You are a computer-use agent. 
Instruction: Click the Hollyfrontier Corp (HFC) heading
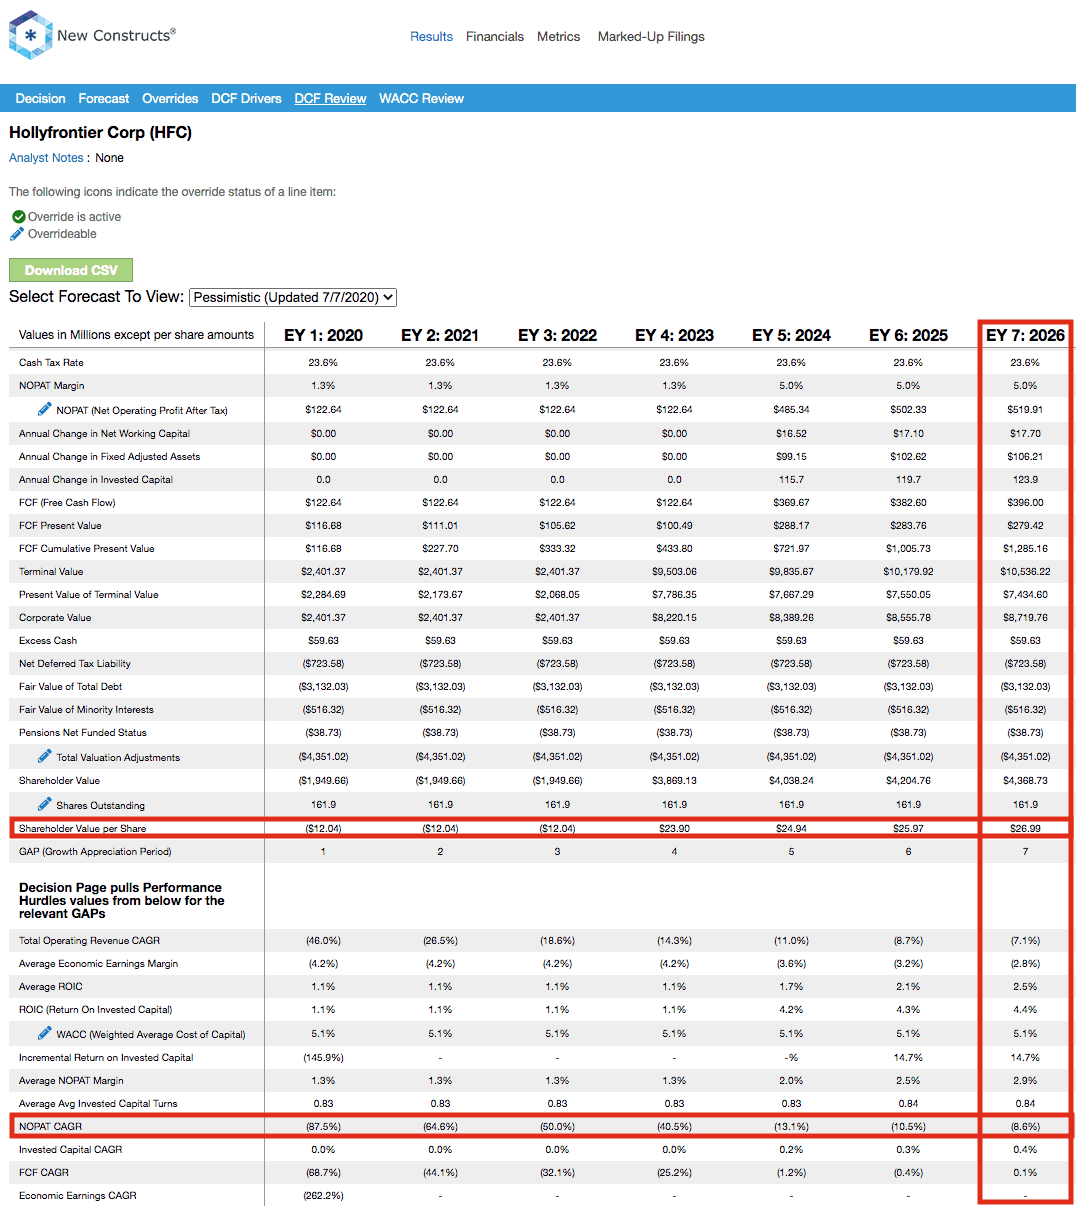[x=100, y=132]
